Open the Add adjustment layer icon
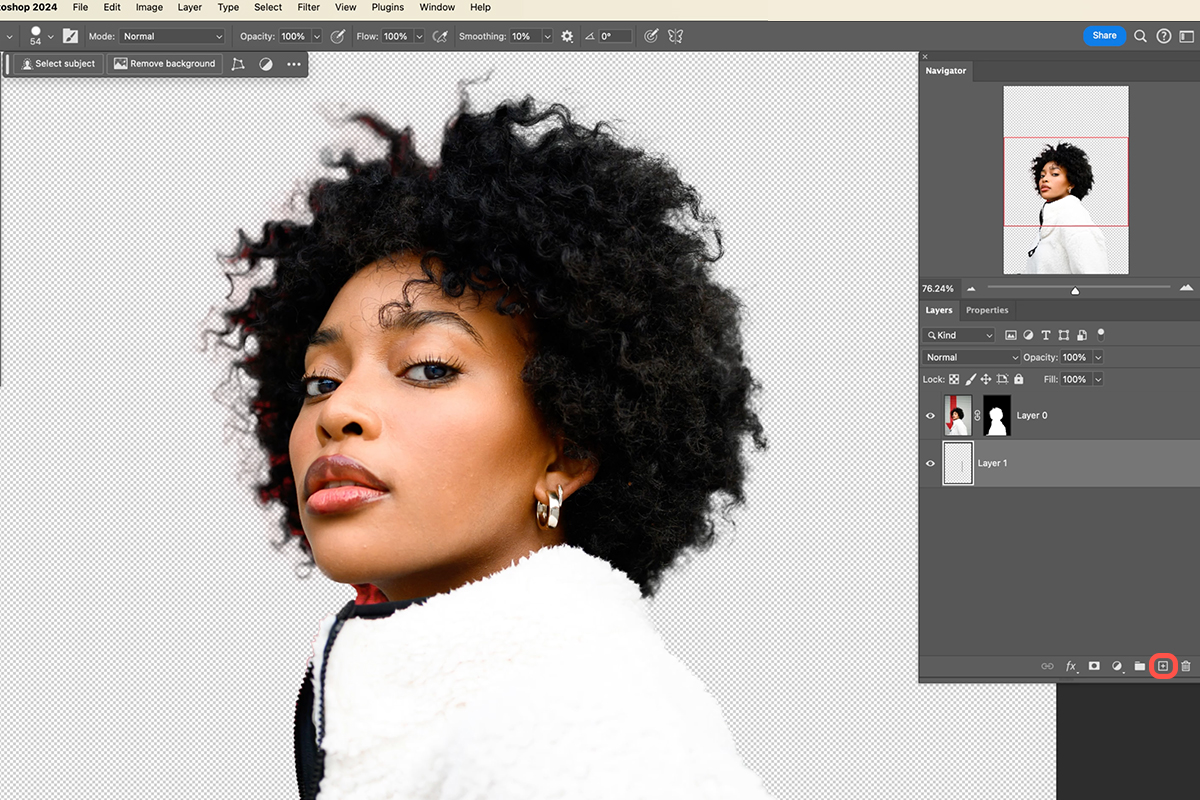The width and height of the screenshot is (1200, 800). (x=1117, y=666)
